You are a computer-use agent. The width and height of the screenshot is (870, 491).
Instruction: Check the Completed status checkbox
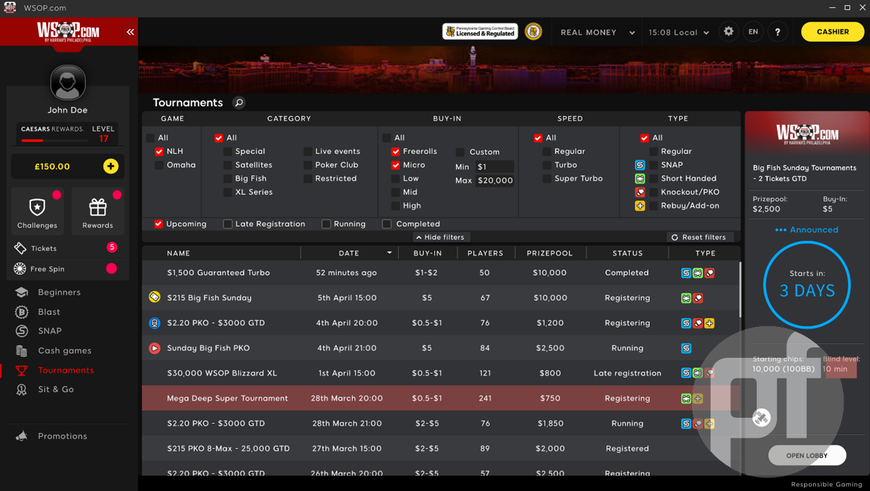(x=387, y=224)
